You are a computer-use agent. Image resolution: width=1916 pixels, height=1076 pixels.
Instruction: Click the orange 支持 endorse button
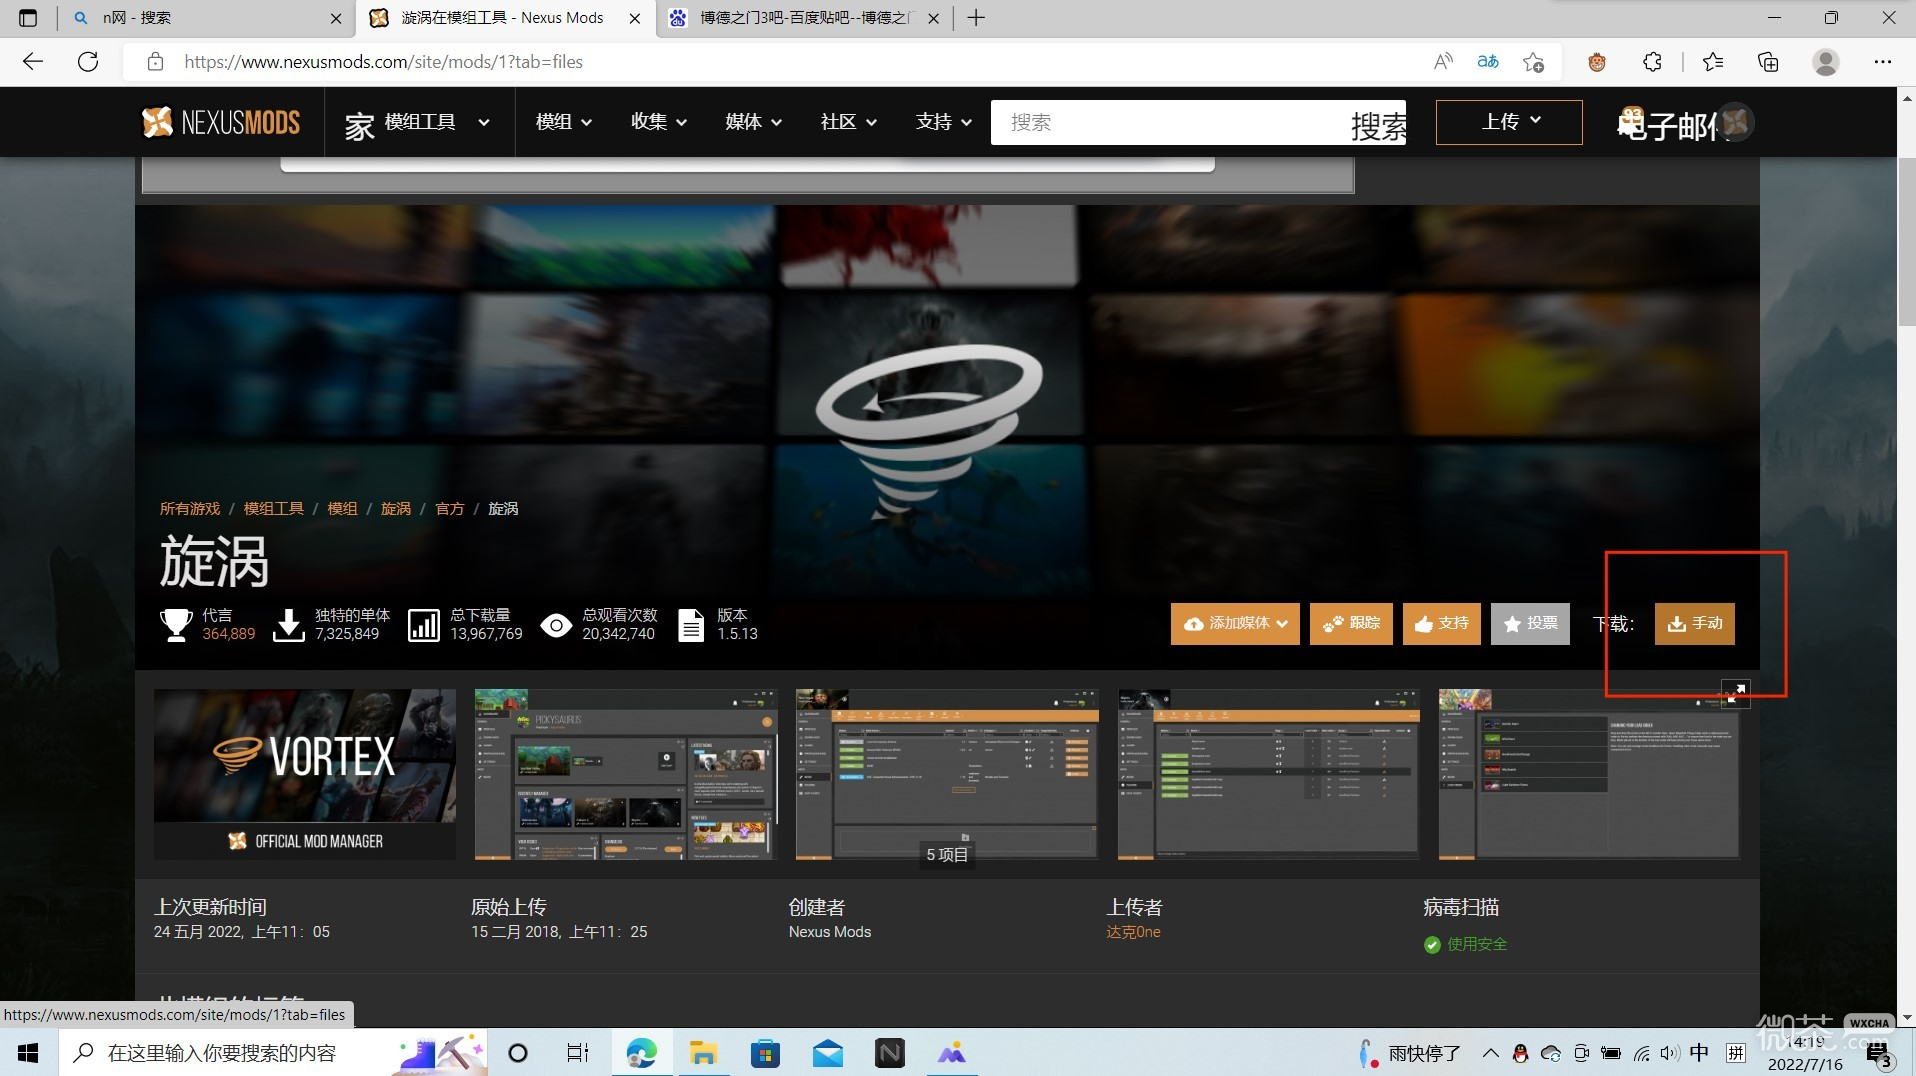(x=1441, y=623)
